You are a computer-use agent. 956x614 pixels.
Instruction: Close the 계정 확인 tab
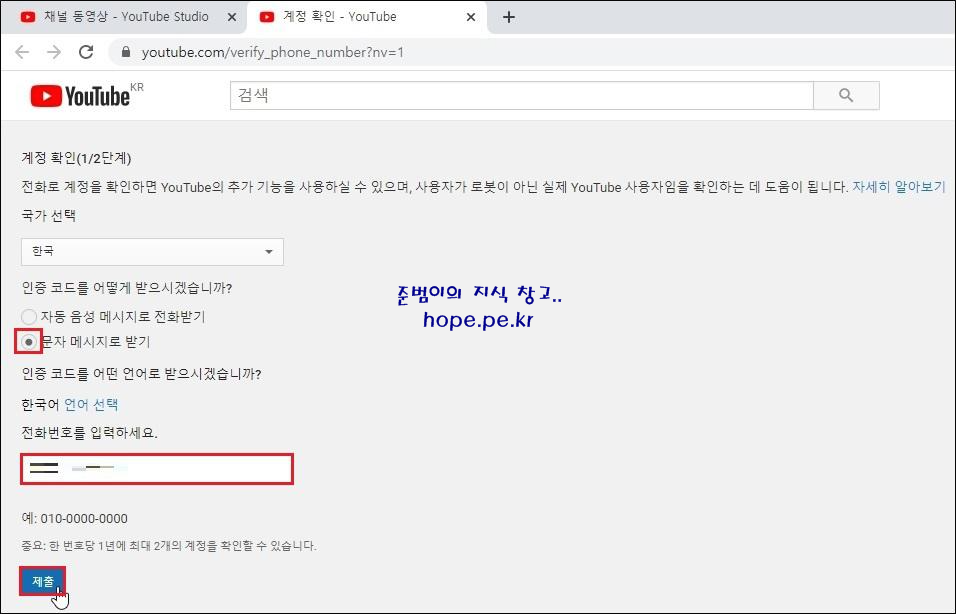[471, 17]
